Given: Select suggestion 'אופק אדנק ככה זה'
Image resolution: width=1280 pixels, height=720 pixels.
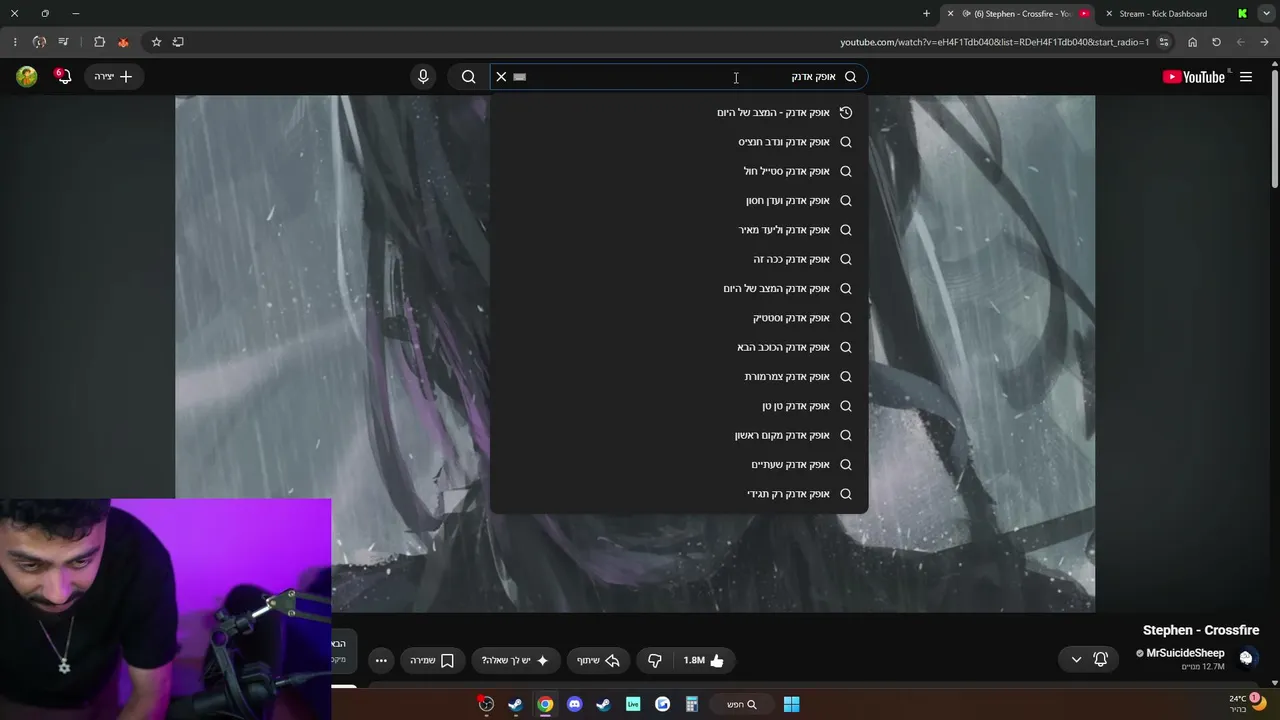Looking at the screenshot, I should pos(679,259).
